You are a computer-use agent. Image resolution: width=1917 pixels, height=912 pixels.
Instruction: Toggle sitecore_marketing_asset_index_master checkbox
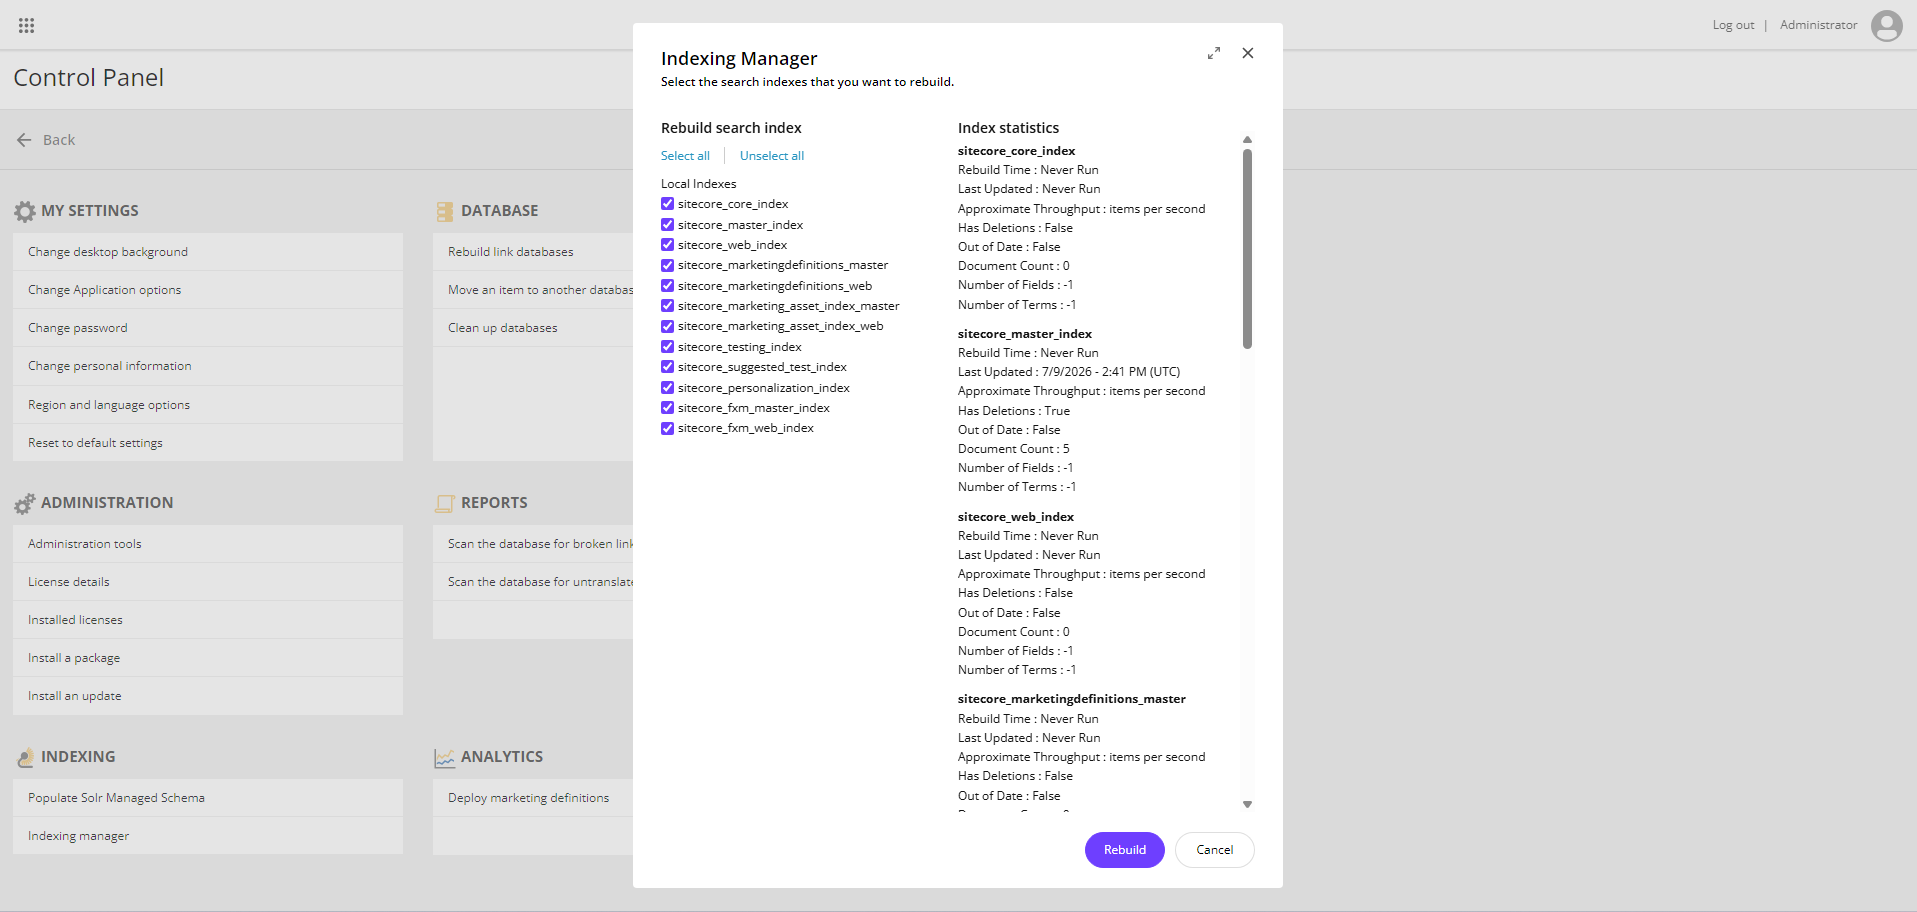(667, 306)
